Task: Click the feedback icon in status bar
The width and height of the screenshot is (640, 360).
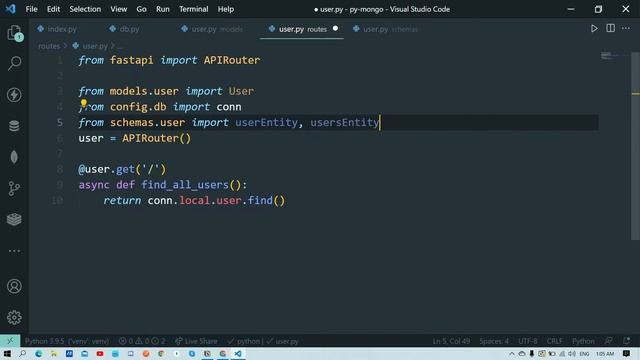Action: click(x=609, y=341)
